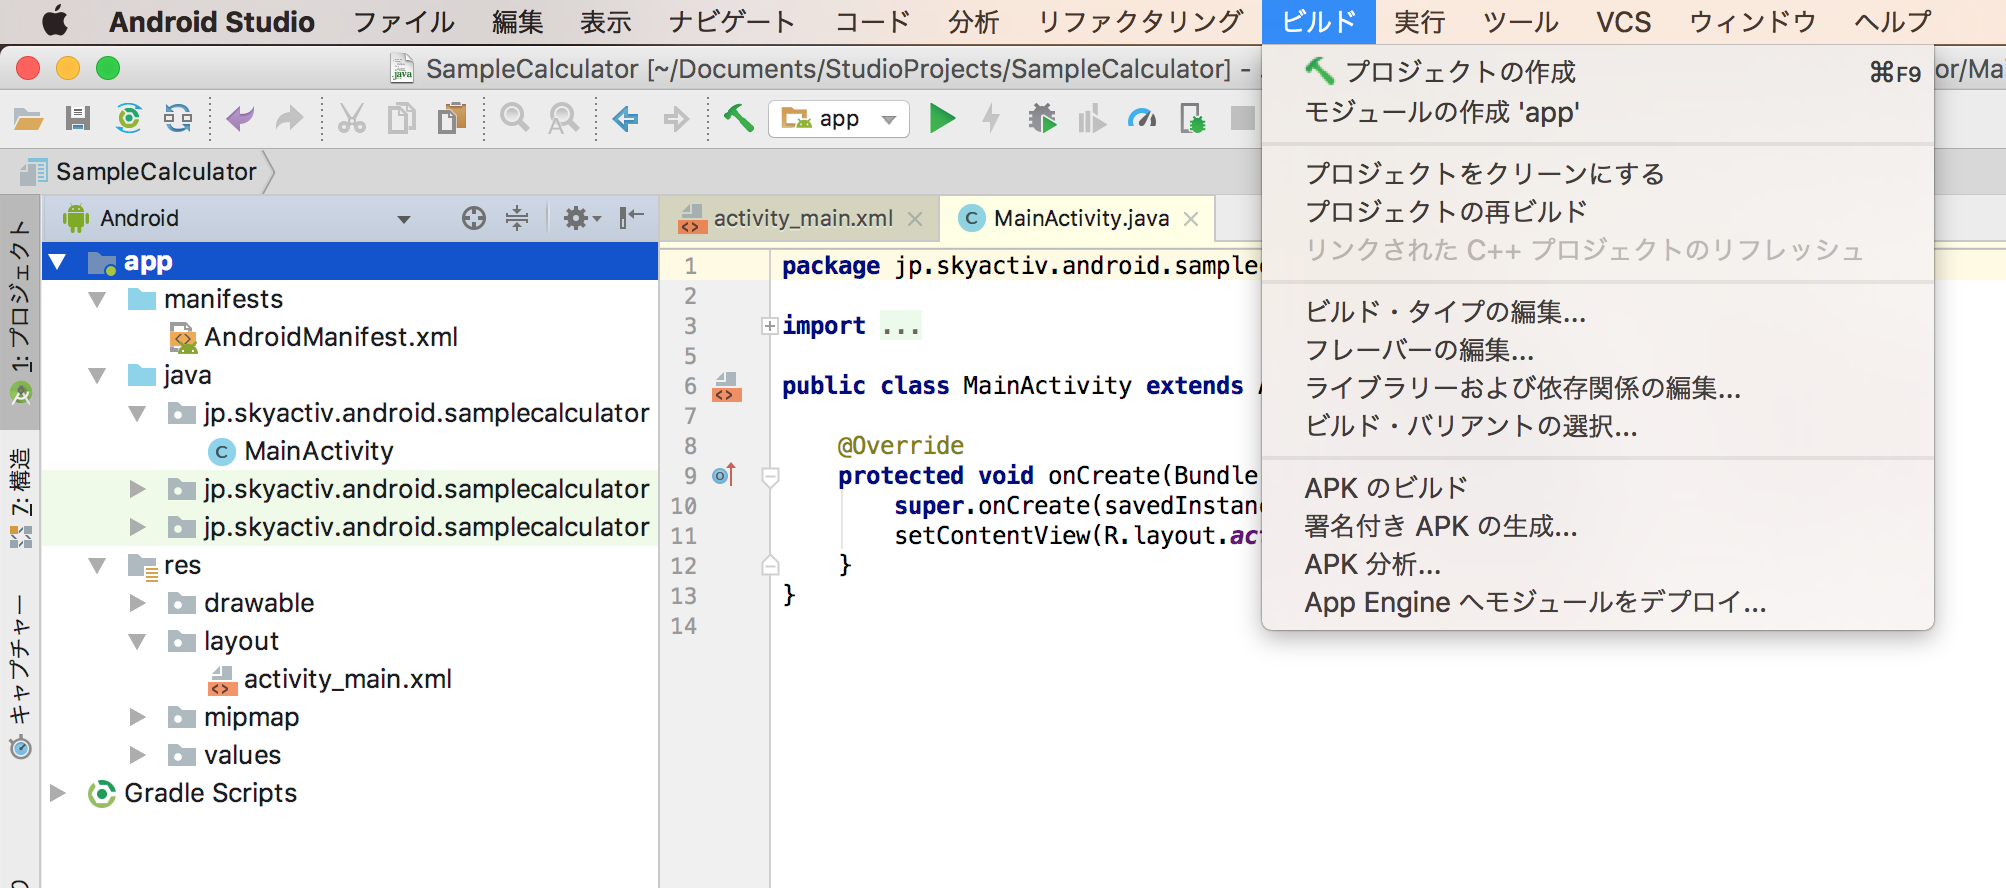Navigate back with the left arrow icon
The width and height of the screenshot is (2006, 888).
pos(626,120)
